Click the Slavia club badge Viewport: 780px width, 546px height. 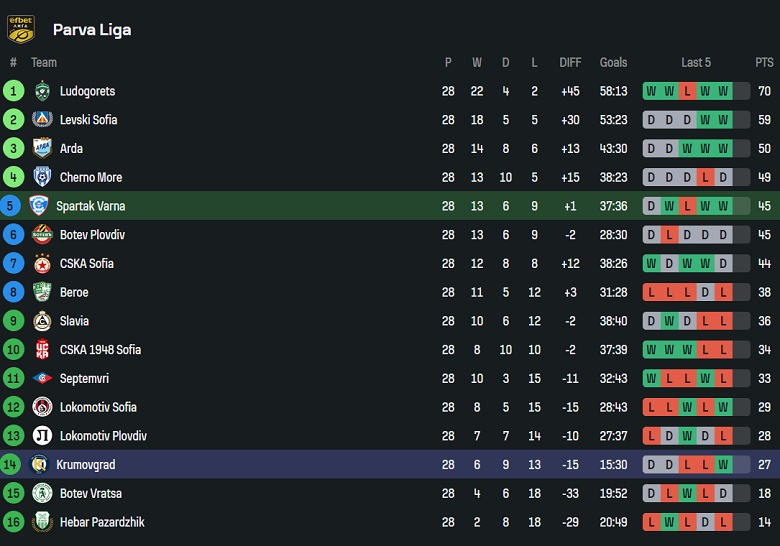(x=42, y=321)
